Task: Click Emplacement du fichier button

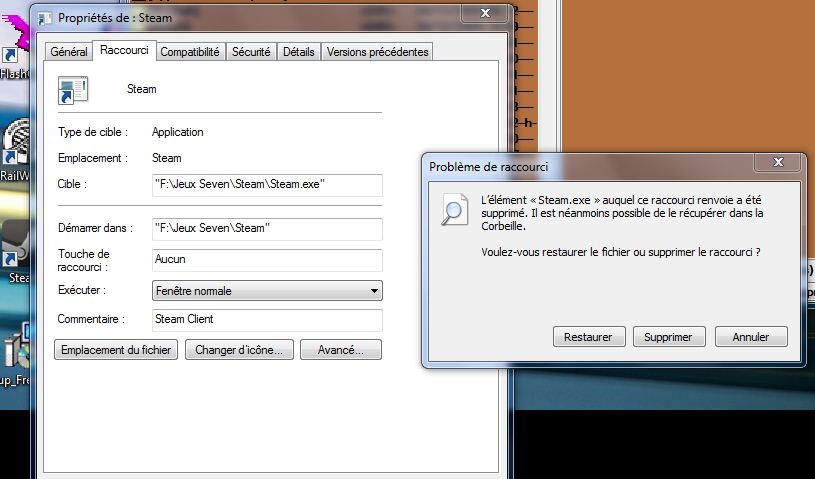Action: pyautogui.click(x=116, y=350)
